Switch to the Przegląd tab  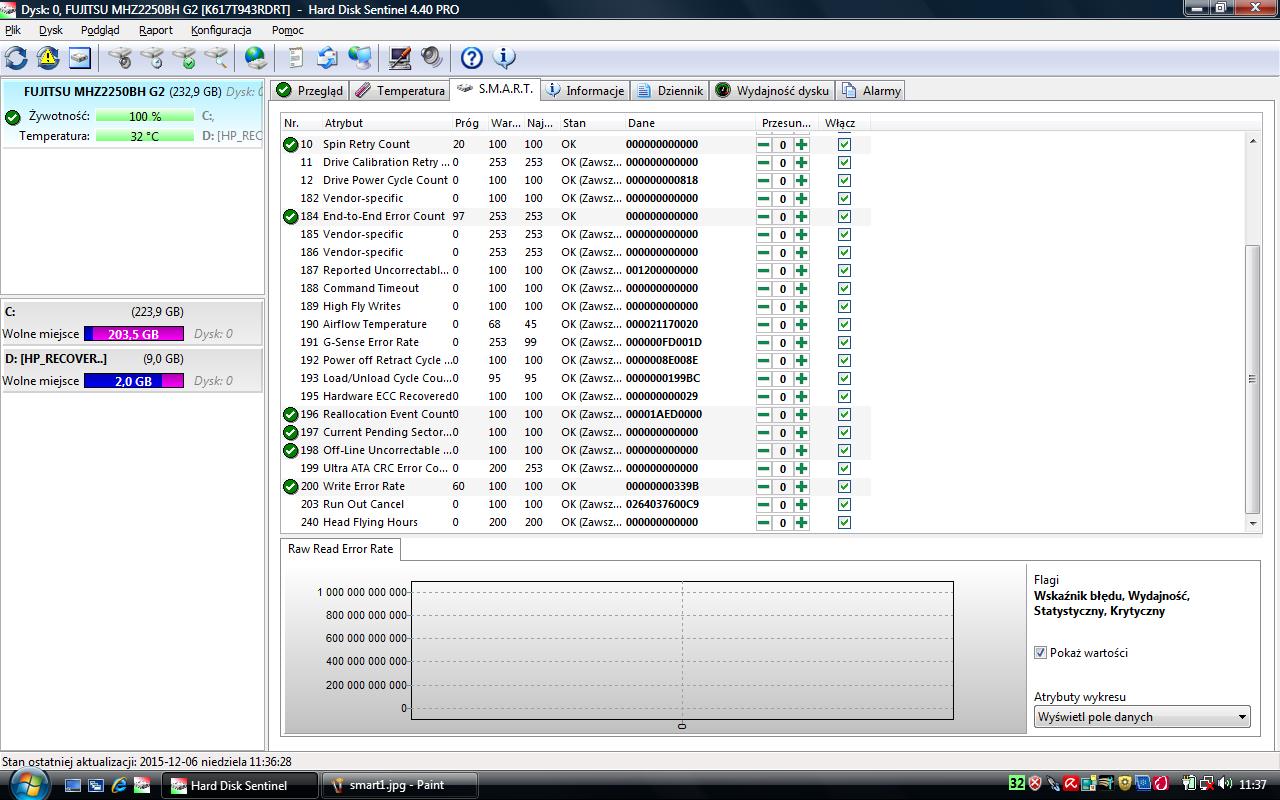click(x=310, y=90)
